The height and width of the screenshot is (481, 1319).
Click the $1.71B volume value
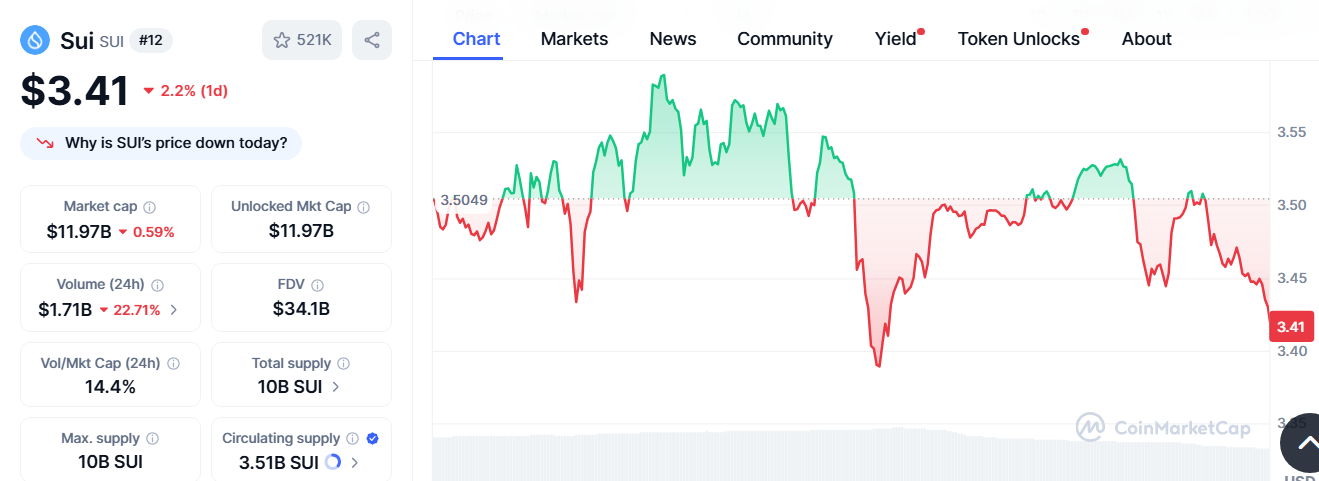(x=65, y=310)
